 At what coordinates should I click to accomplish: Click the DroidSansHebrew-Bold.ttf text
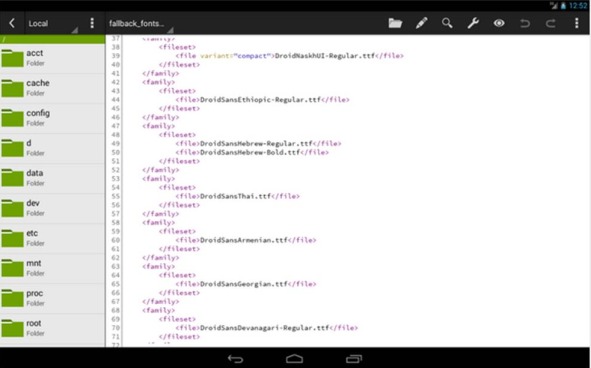(250, 152)
